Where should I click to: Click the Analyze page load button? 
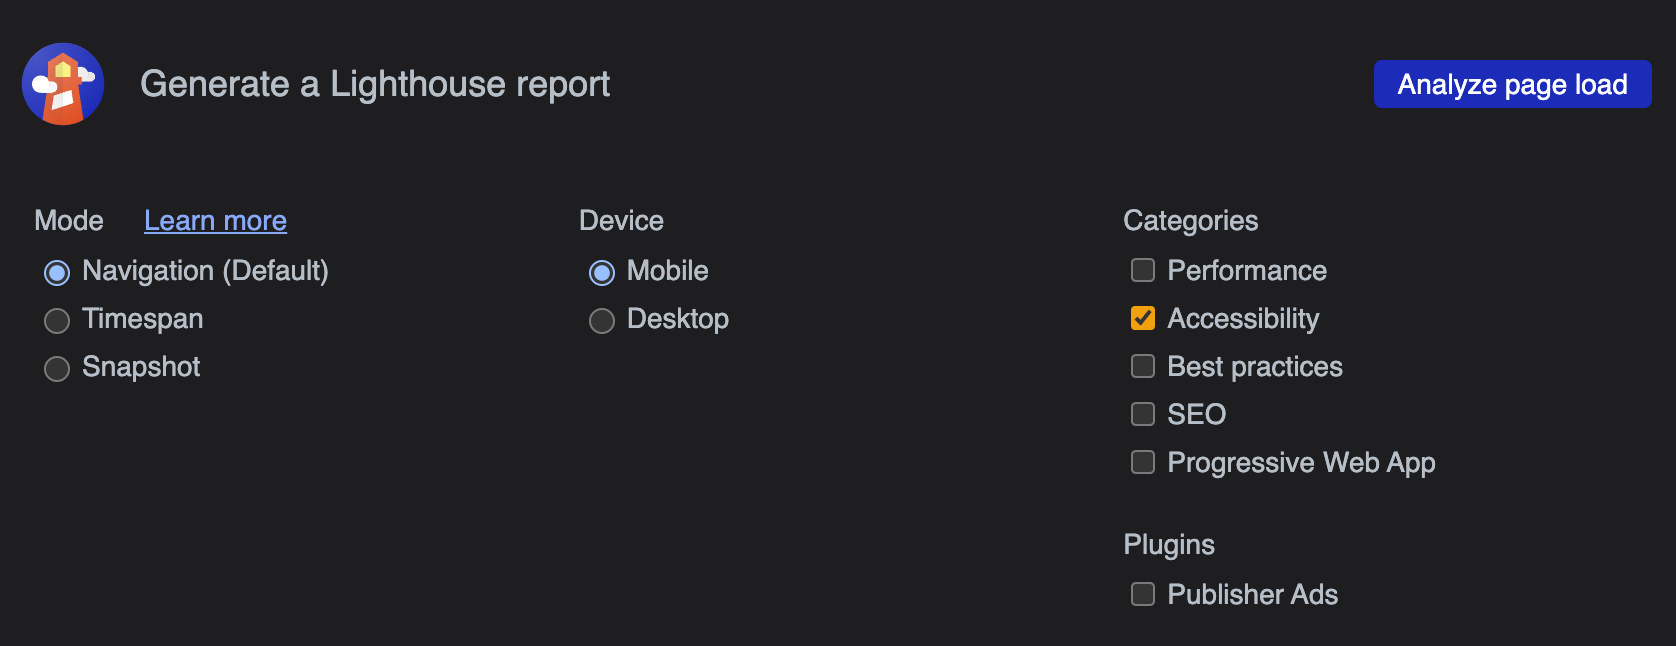click(1511, 84)
